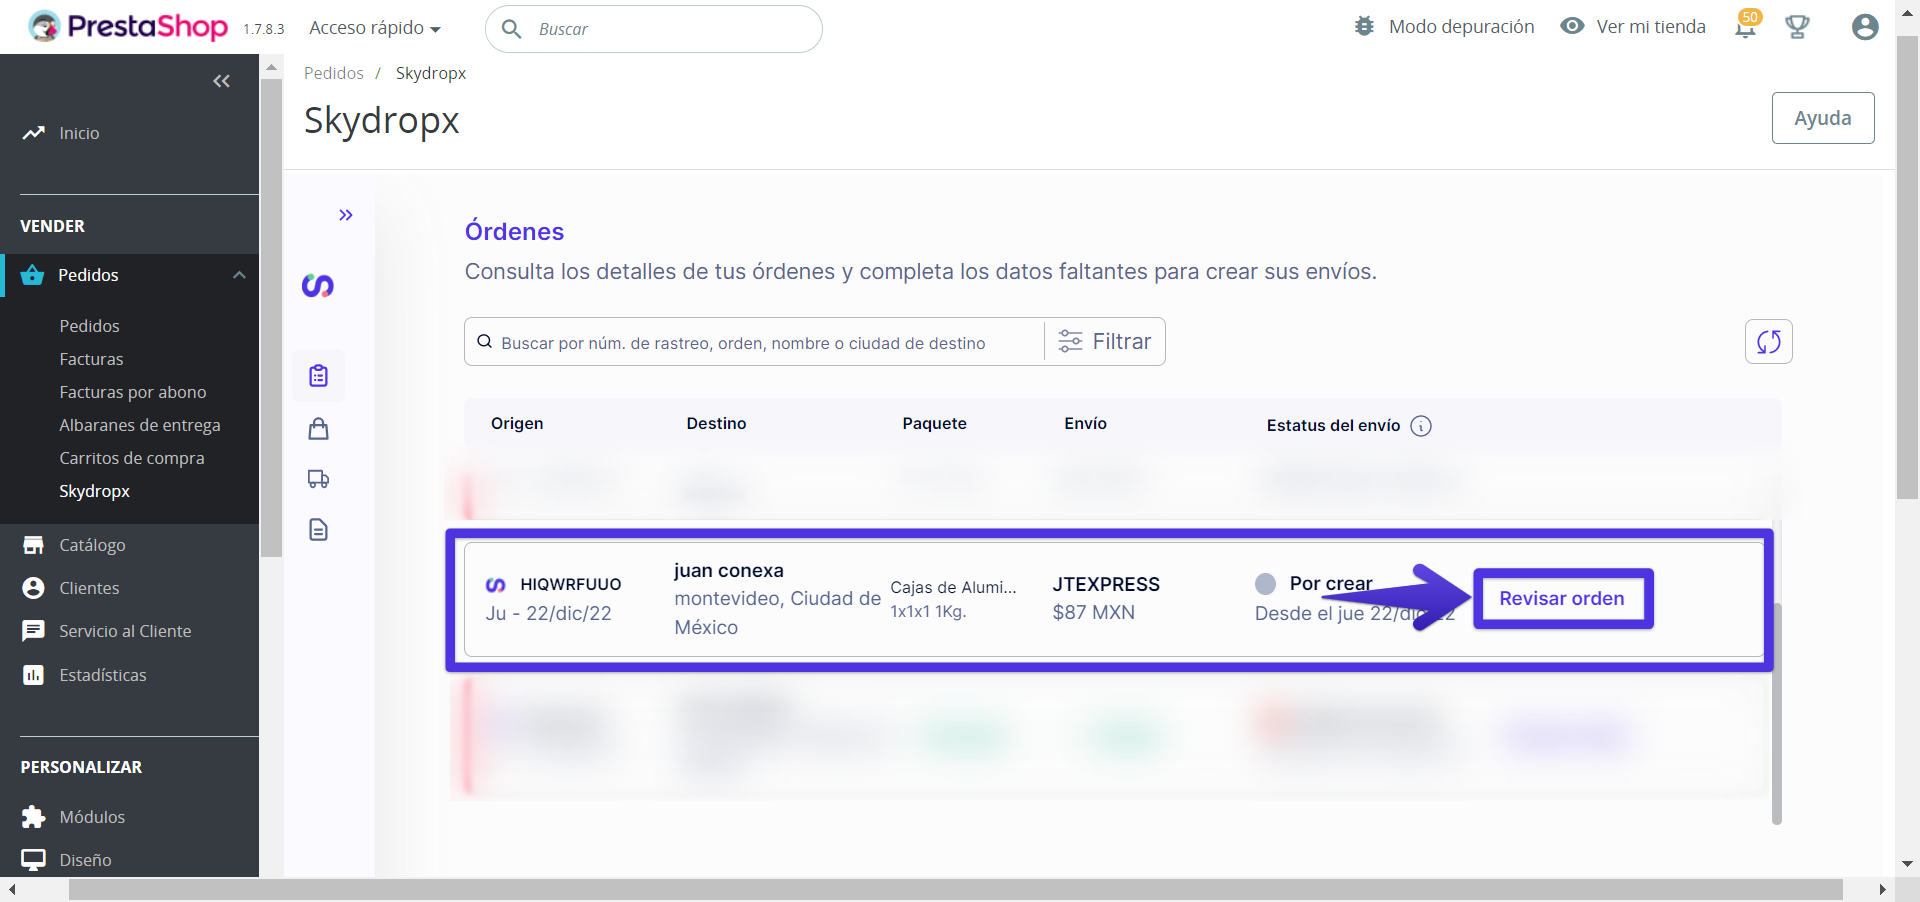The image size is (1920, 902).
Task: Open Facturas por abono
Action: [x=132, y=392]
